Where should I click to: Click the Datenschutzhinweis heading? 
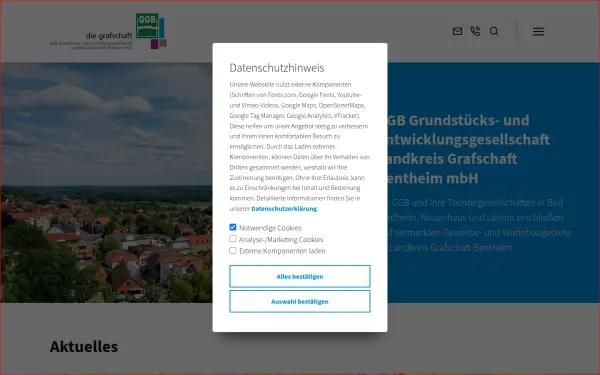click(x=277, y=68)
